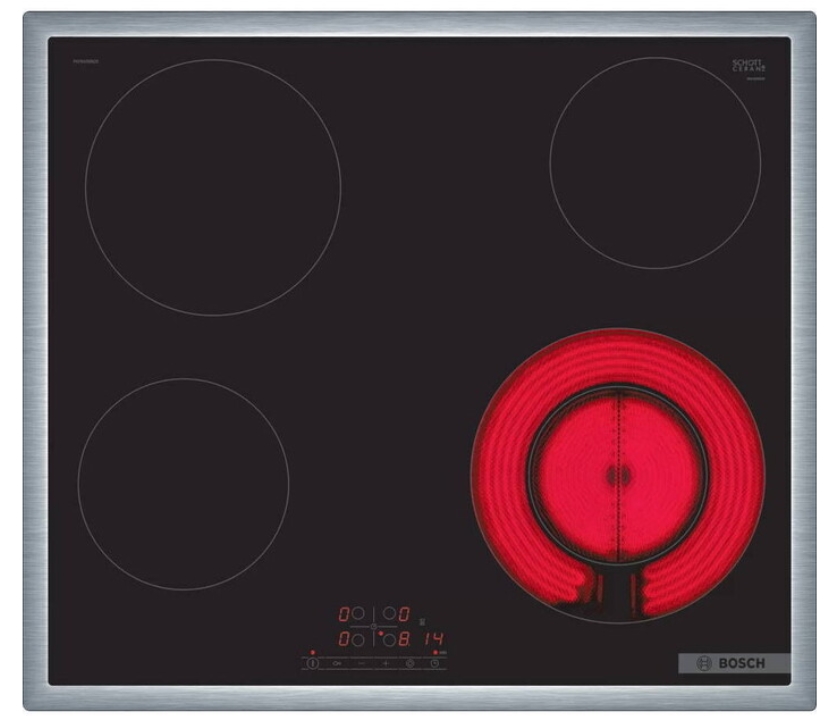The width and height of the screenshot is (824, 716).
Task: Select the rear-left zone selector circle
Action: (357, 613)
